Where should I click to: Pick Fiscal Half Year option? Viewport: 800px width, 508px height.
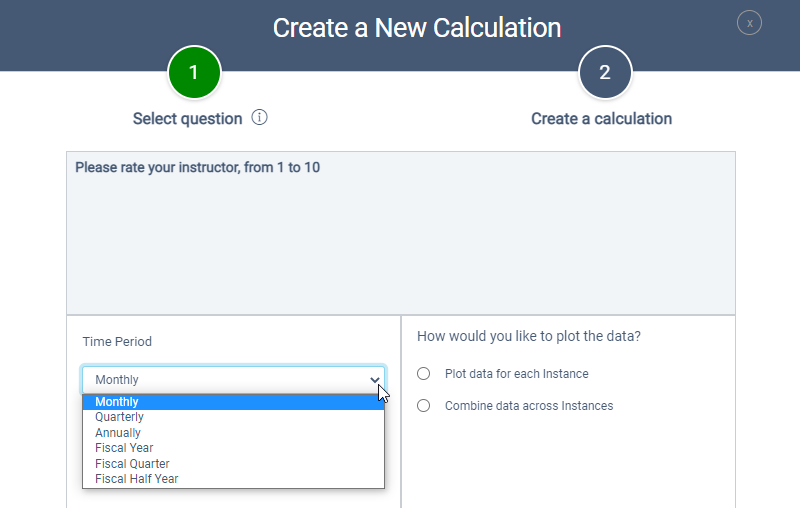click(137, 479)
